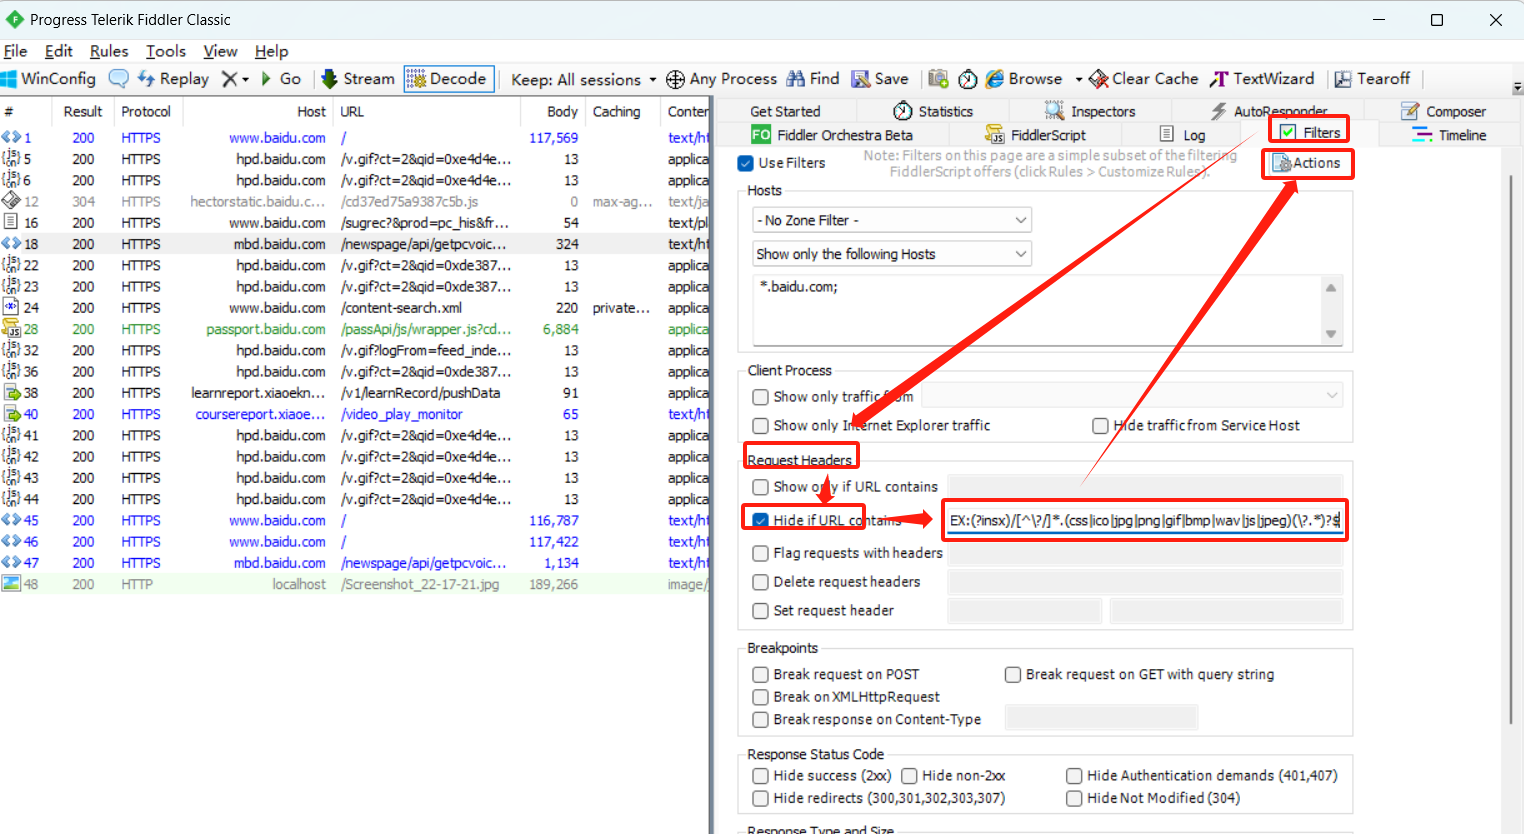Image resolution: width=1524 pixels, height=834 pixels.
Task: Uncheck the Use Filters checkbox
Action: [x=745, y=163]
